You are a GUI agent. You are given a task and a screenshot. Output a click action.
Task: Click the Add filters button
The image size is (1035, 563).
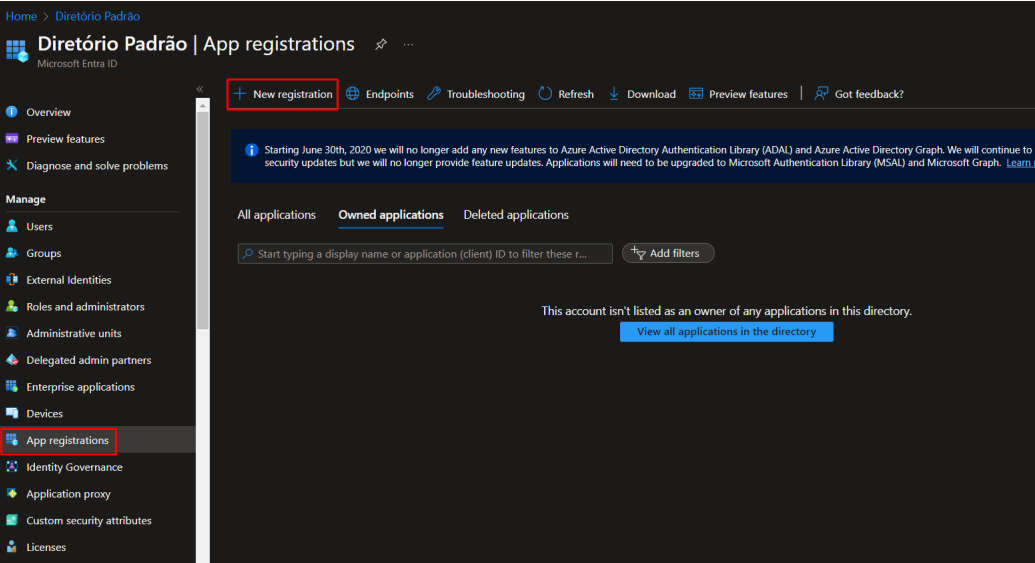[x=668, y=253]
